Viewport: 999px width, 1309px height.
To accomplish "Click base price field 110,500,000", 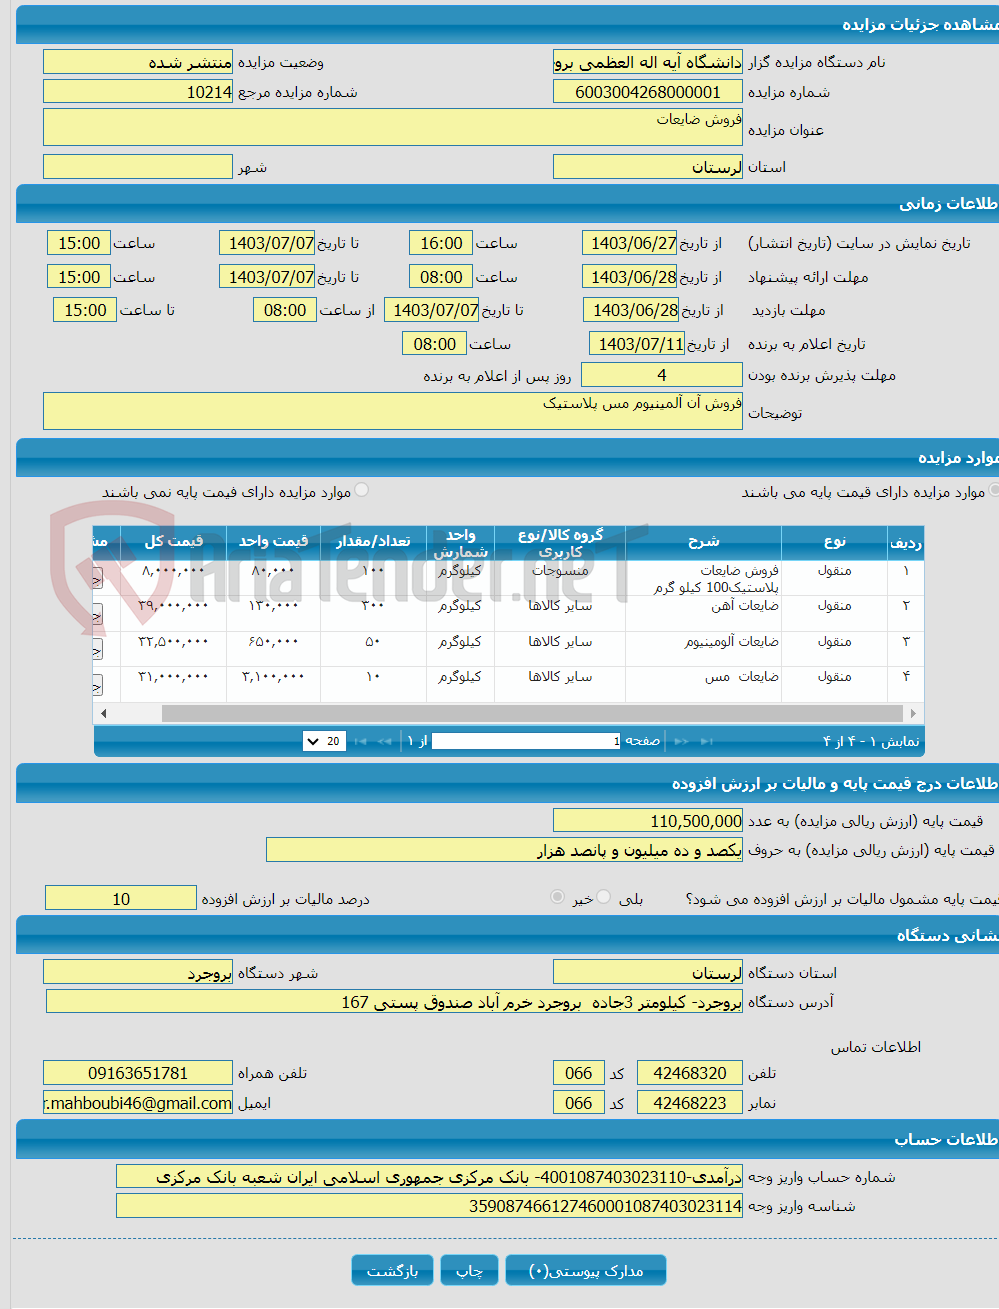I will [648, 821].
